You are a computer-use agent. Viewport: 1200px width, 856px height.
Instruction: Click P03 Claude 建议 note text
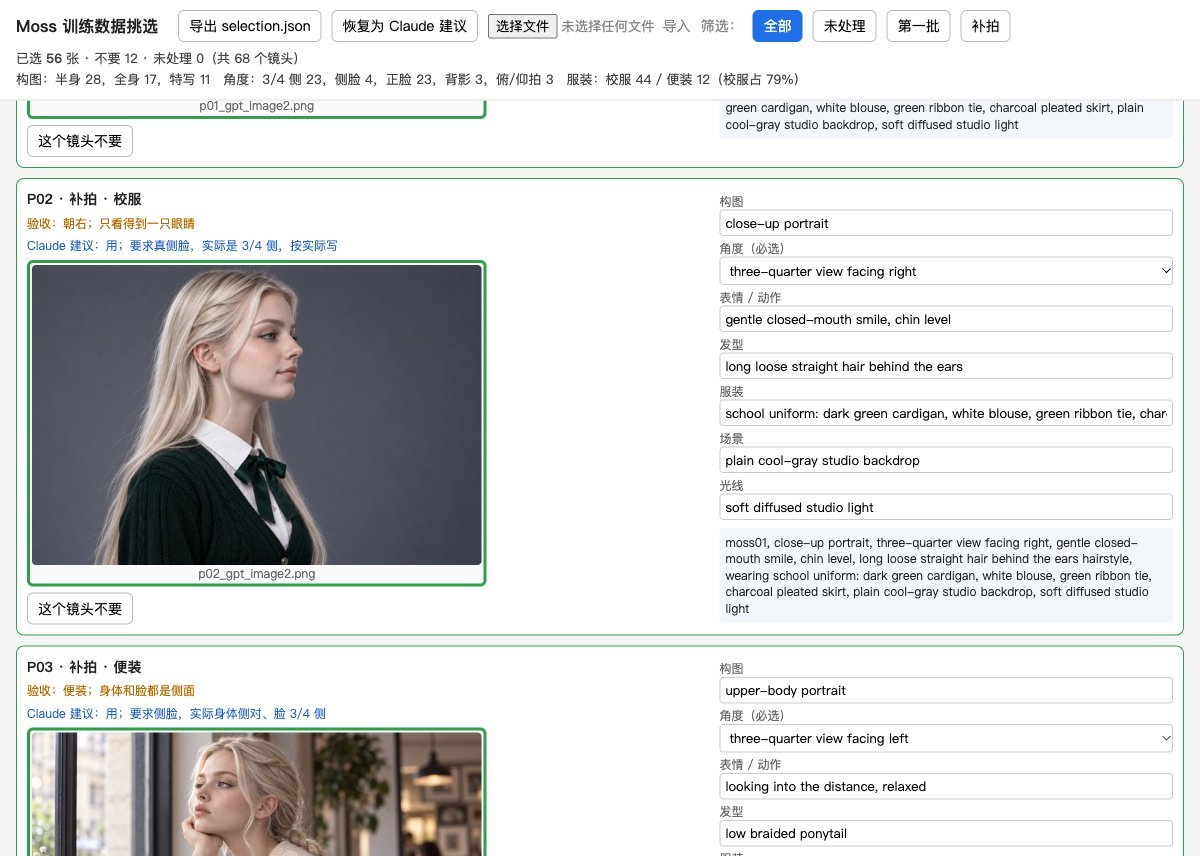(176, 714)
